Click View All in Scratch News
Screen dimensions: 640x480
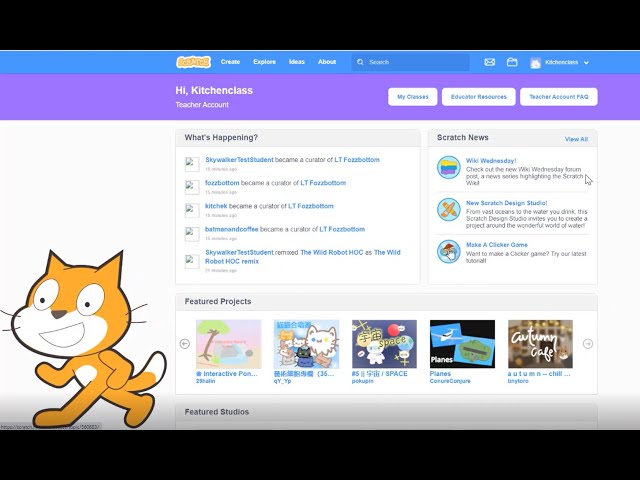click(576, 139)
